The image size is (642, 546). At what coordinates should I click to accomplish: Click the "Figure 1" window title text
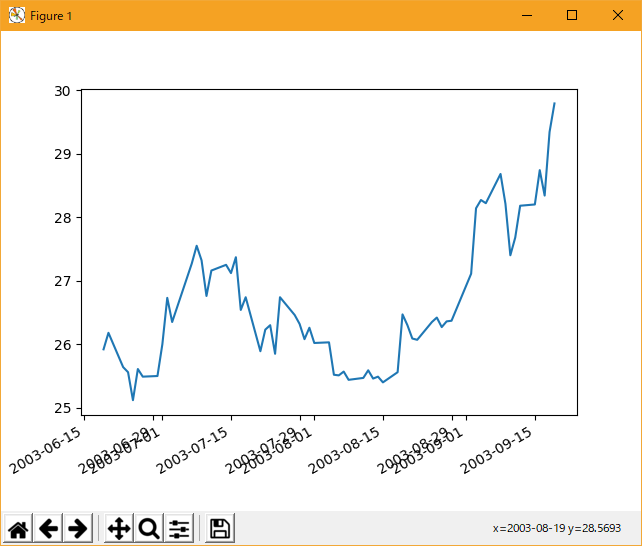[x=51, y=16]
